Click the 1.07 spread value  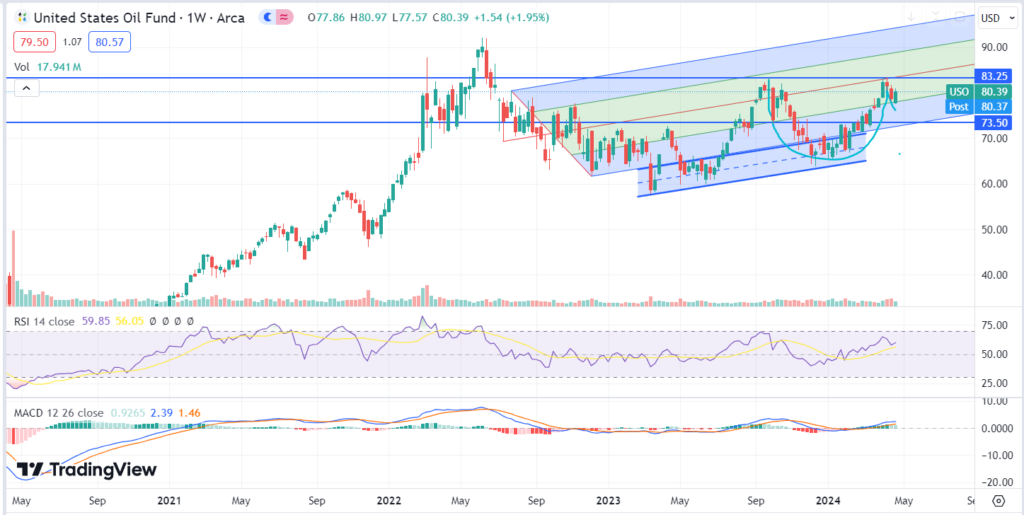(72, 43)
